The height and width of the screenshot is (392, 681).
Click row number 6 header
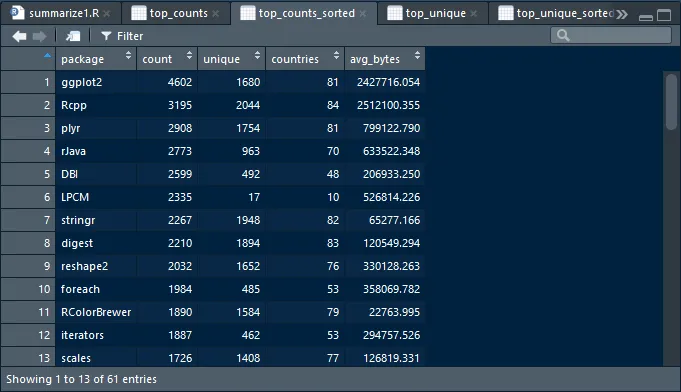click(x=28, y=197)
